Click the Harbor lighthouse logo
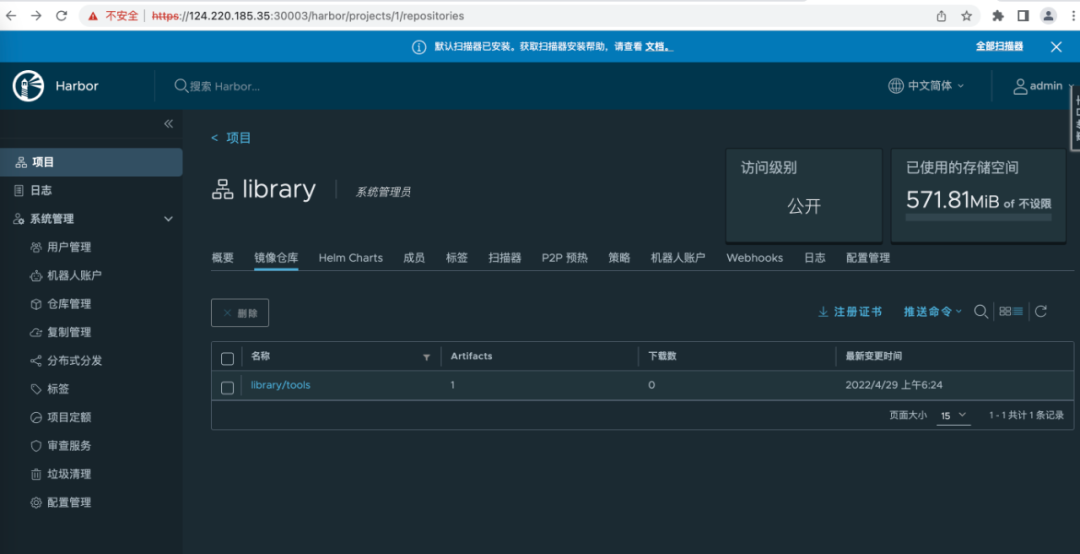 (x=28, y=86)
